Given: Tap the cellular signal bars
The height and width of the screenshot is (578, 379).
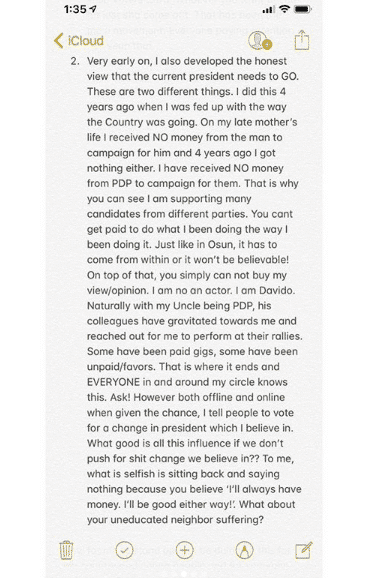Looking at the screenshot, I should pos(268,10).
